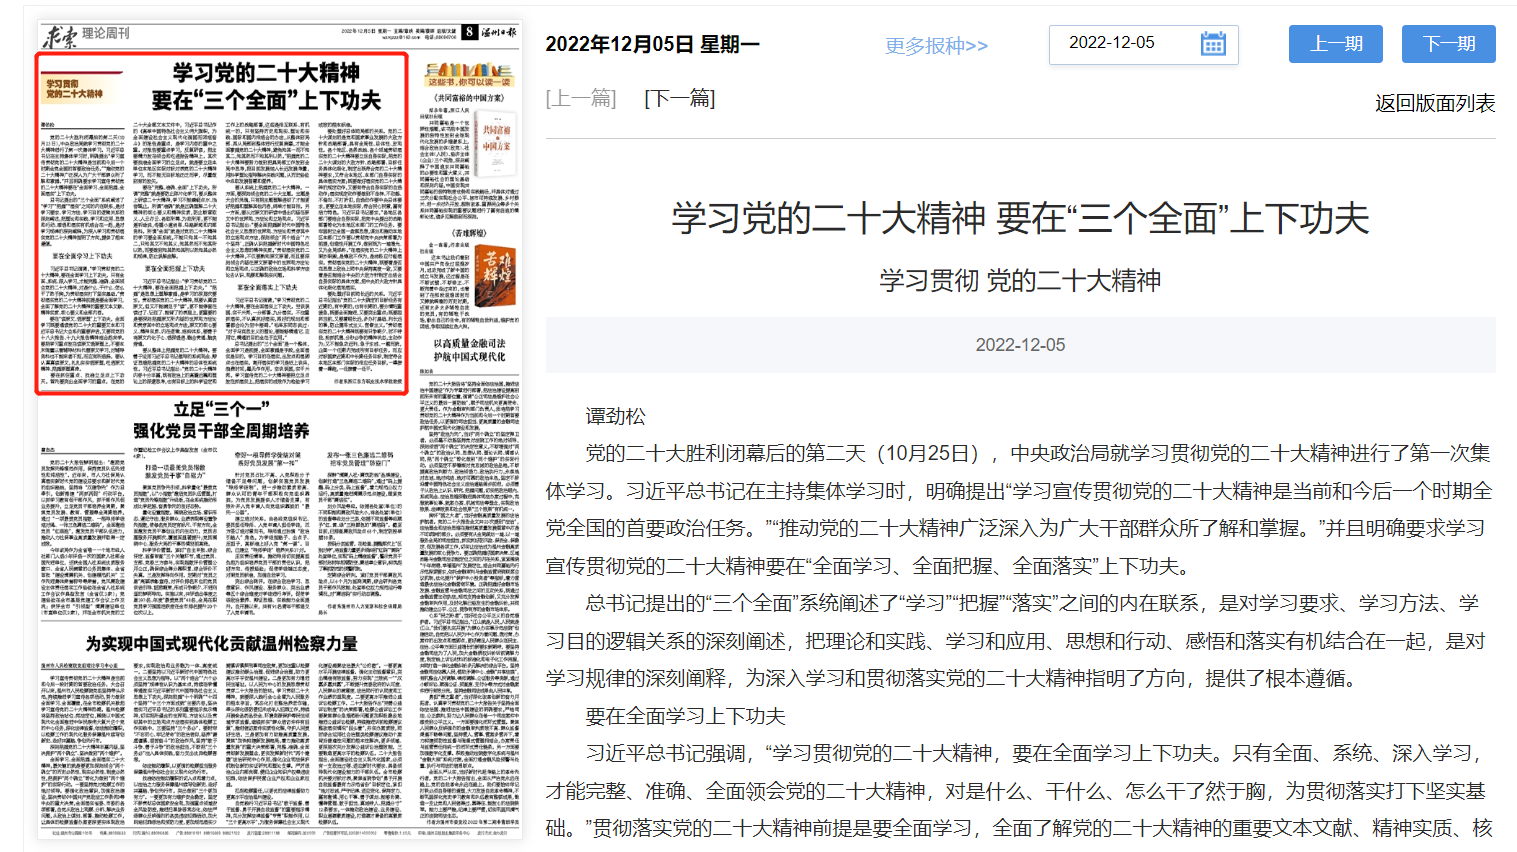Click the 学习贯彻党的二十大精神 column badge
1517x852 pixels.
[79, 89]
